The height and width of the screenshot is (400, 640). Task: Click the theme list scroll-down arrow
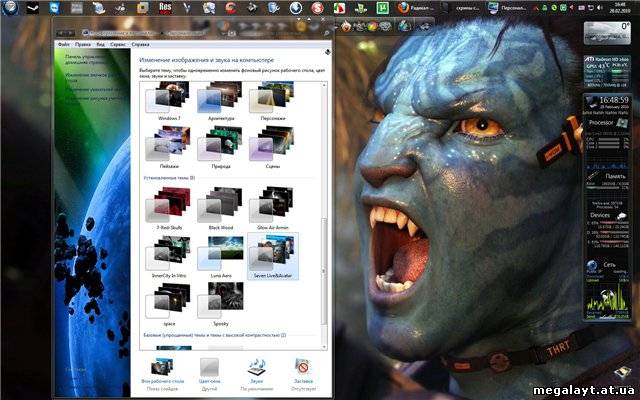[324, 347]
